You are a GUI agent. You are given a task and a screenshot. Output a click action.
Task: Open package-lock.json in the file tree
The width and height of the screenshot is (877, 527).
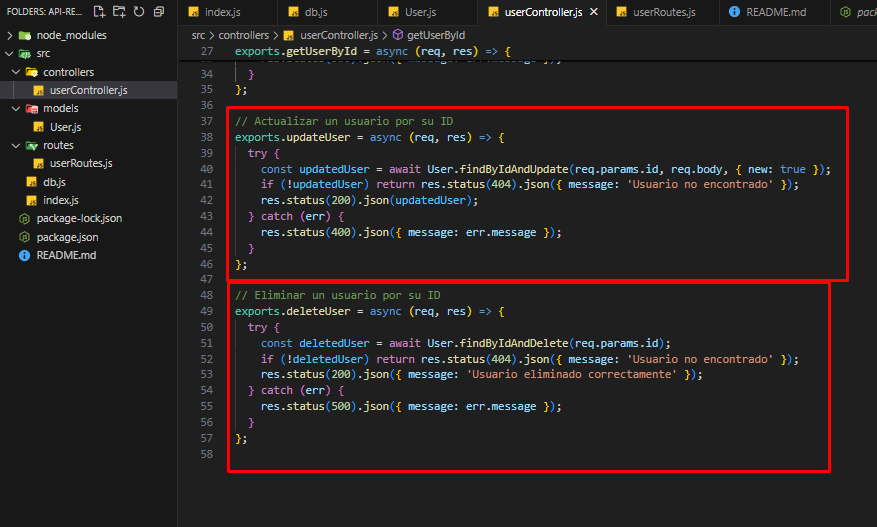pos(88,218)
